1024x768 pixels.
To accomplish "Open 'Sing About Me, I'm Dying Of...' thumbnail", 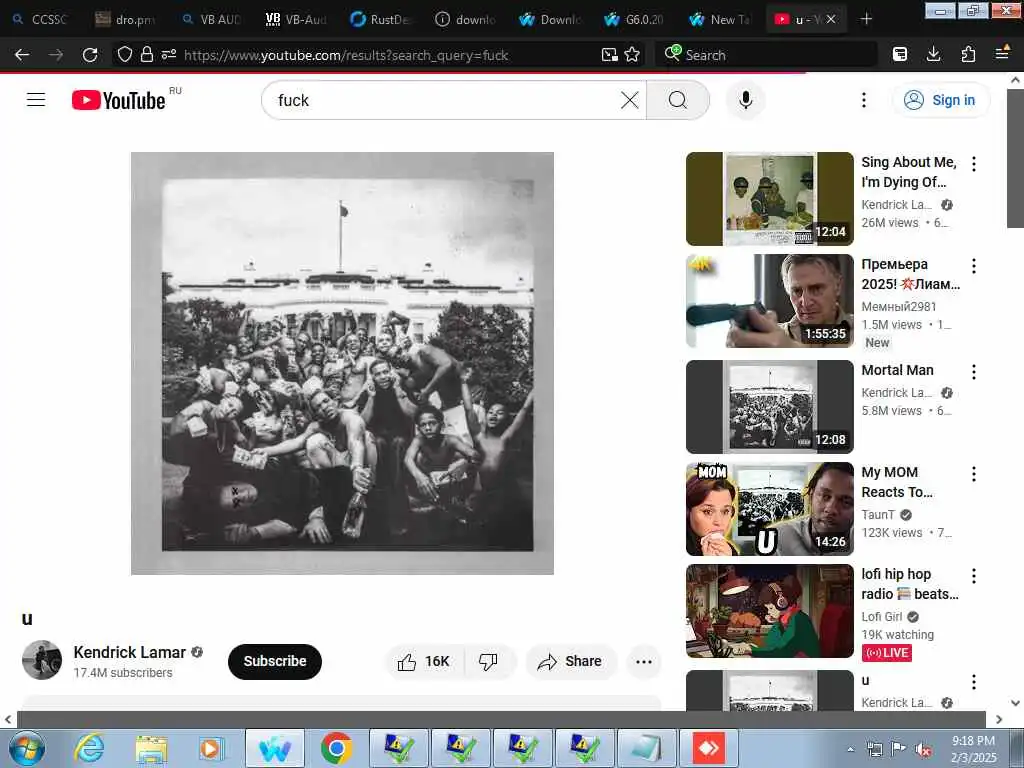I will click(770, 199).
